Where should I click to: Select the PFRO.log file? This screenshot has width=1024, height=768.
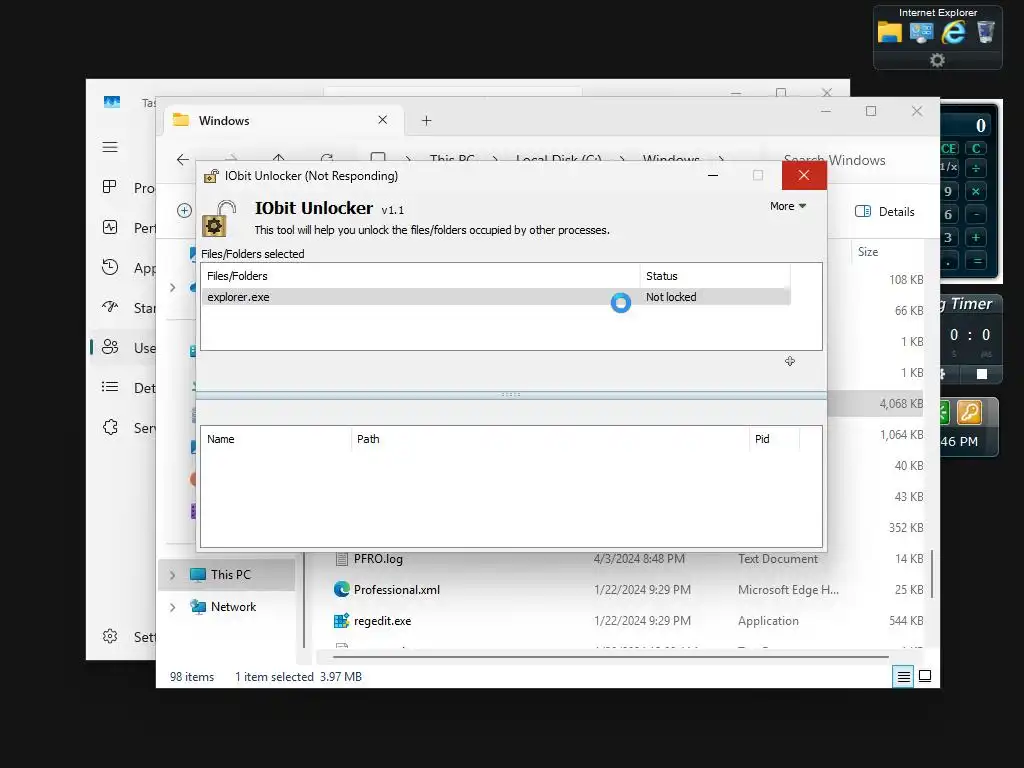tap(378, 559)
